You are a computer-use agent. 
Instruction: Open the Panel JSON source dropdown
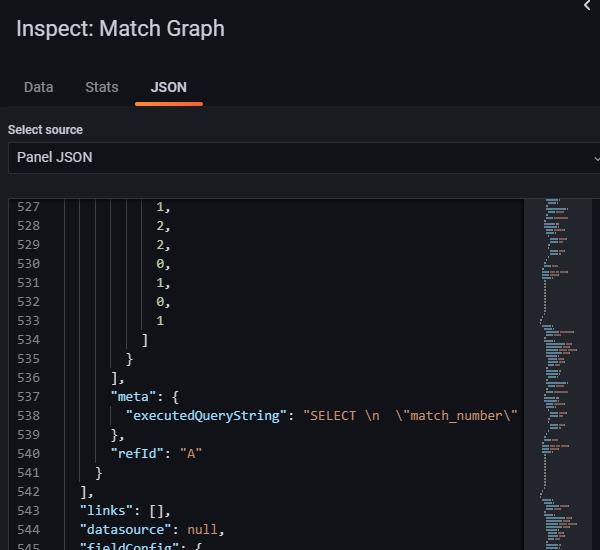pos(304,158)
